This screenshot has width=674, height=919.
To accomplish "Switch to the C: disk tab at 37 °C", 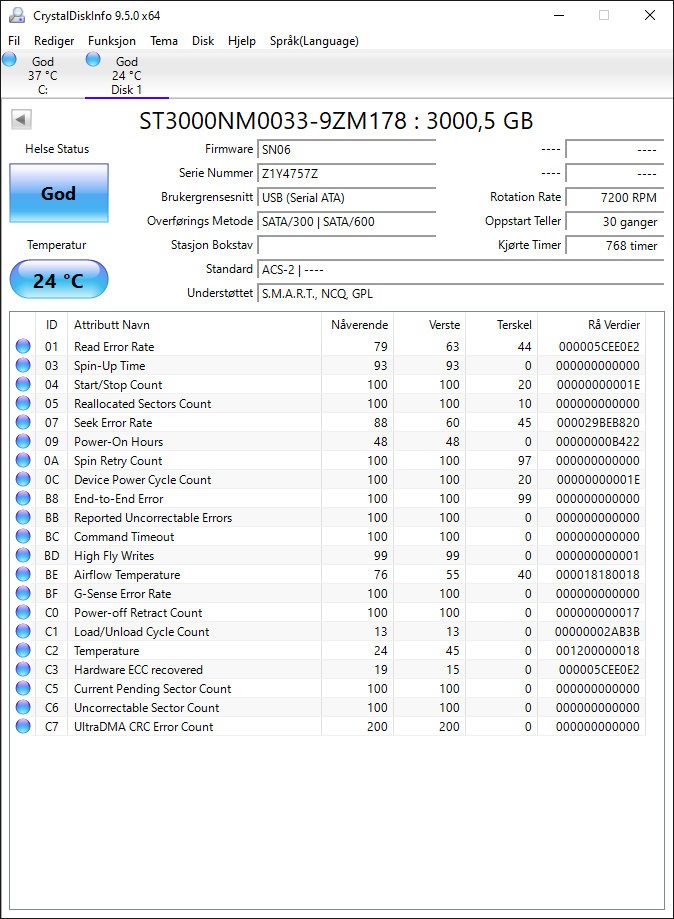I will 42,75.
